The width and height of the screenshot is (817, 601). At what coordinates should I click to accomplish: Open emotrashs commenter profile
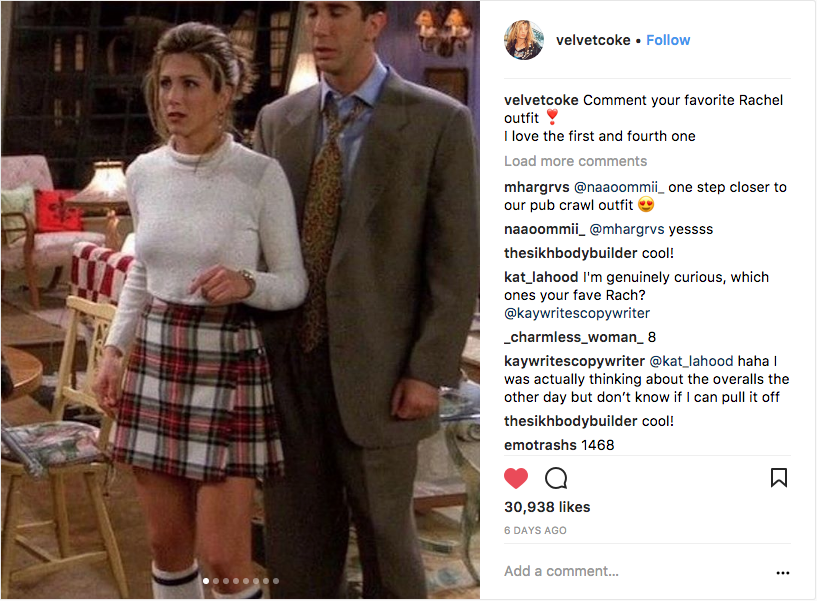[540, 445]
